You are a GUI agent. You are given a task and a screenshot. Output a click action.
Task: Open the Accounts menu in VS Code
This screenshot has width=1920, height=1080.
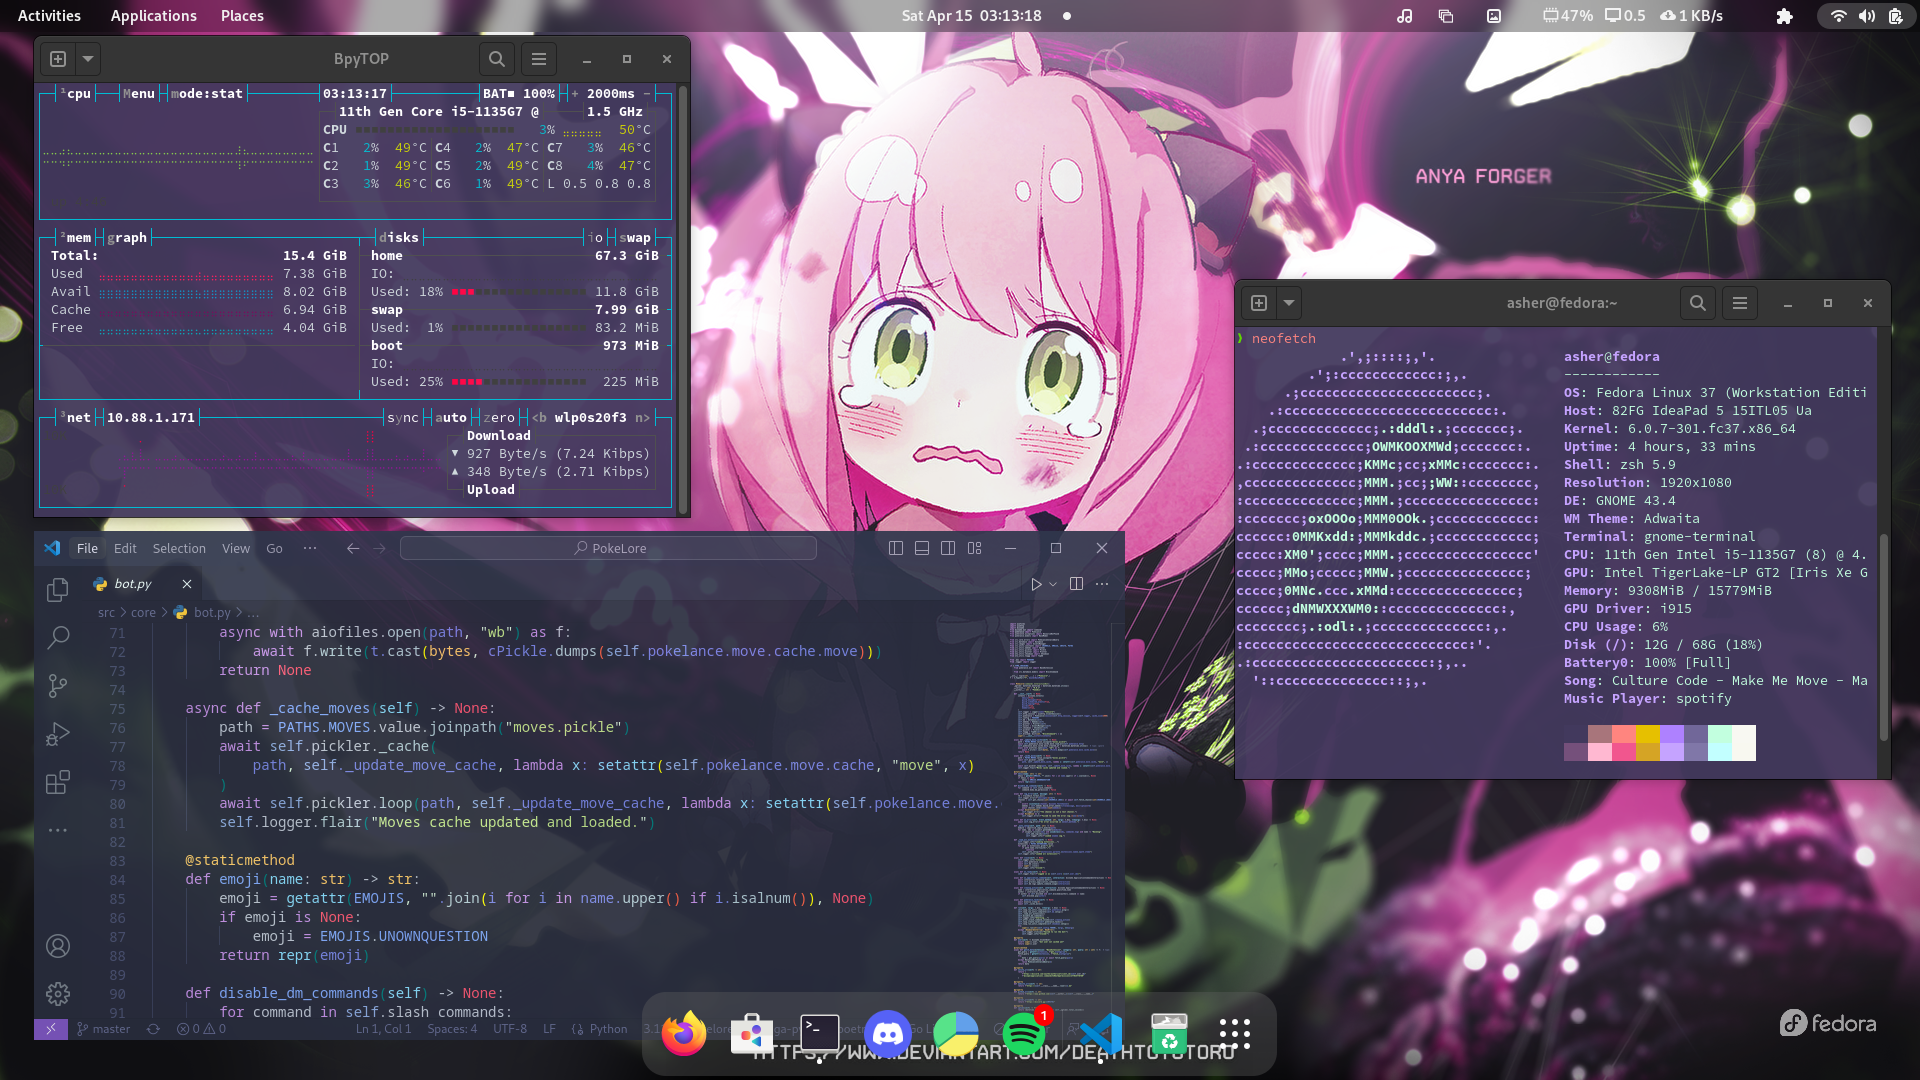point(58,946)
